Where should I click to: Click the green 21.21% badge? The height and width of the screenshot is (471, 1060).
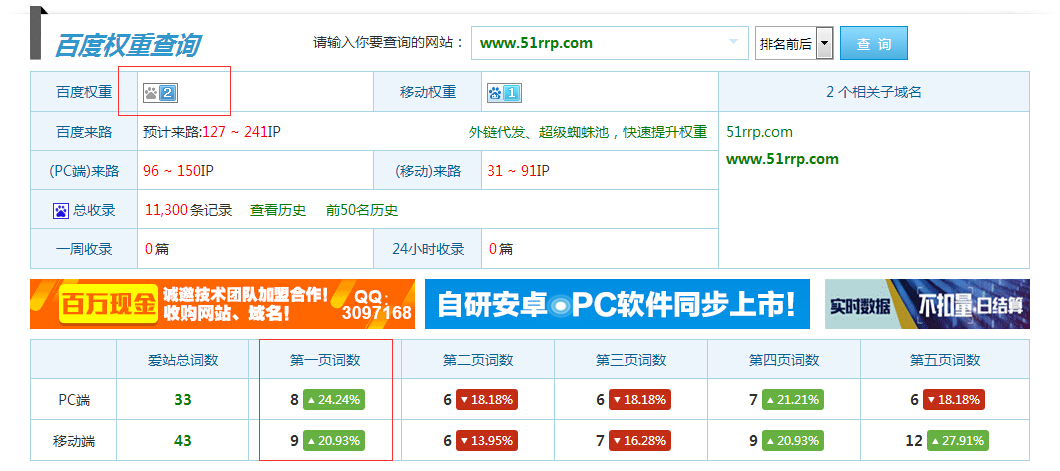click(x=792, y=400)
